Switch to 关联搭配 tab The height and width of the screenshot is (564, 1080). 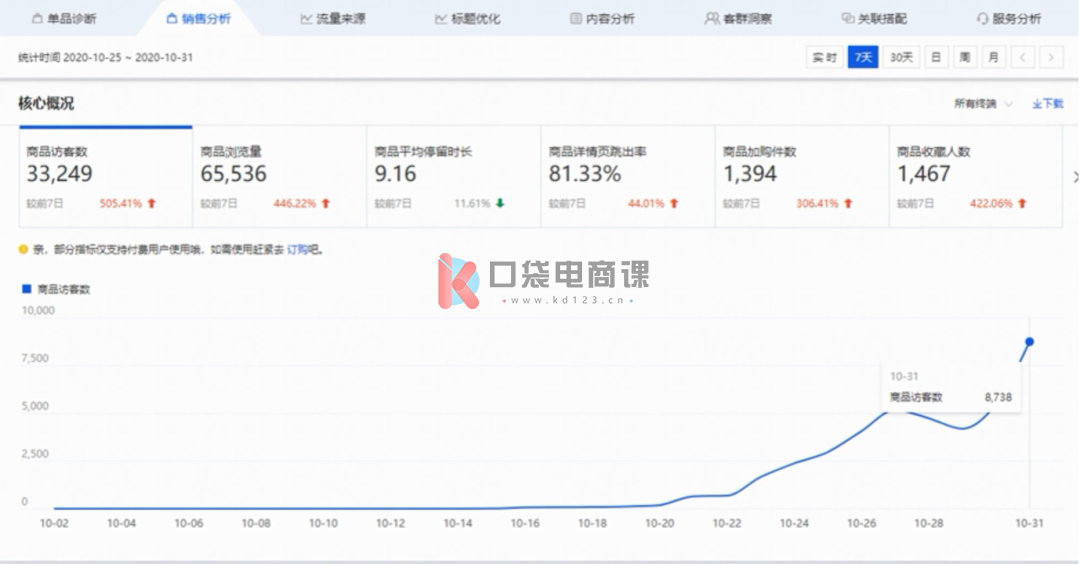[x=874, y=19]
